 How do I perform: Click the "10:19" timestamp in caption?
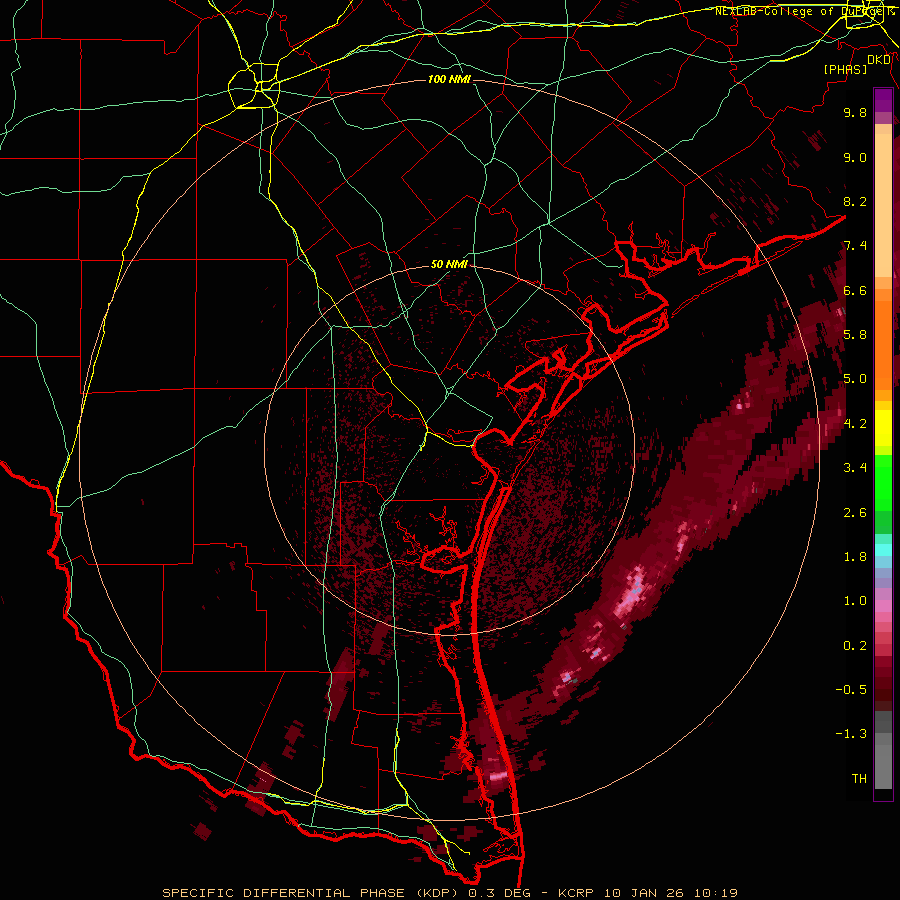(x=715, y=893)
